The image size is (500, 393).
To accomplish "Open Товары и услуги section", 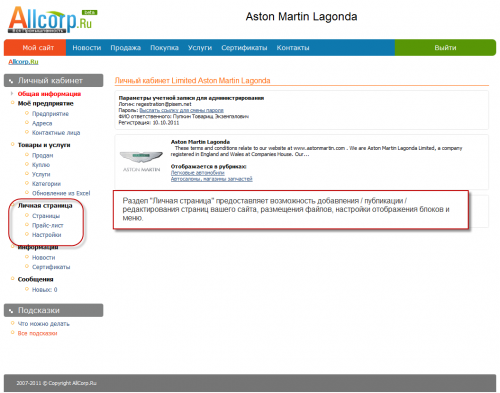I will [44, 145].
